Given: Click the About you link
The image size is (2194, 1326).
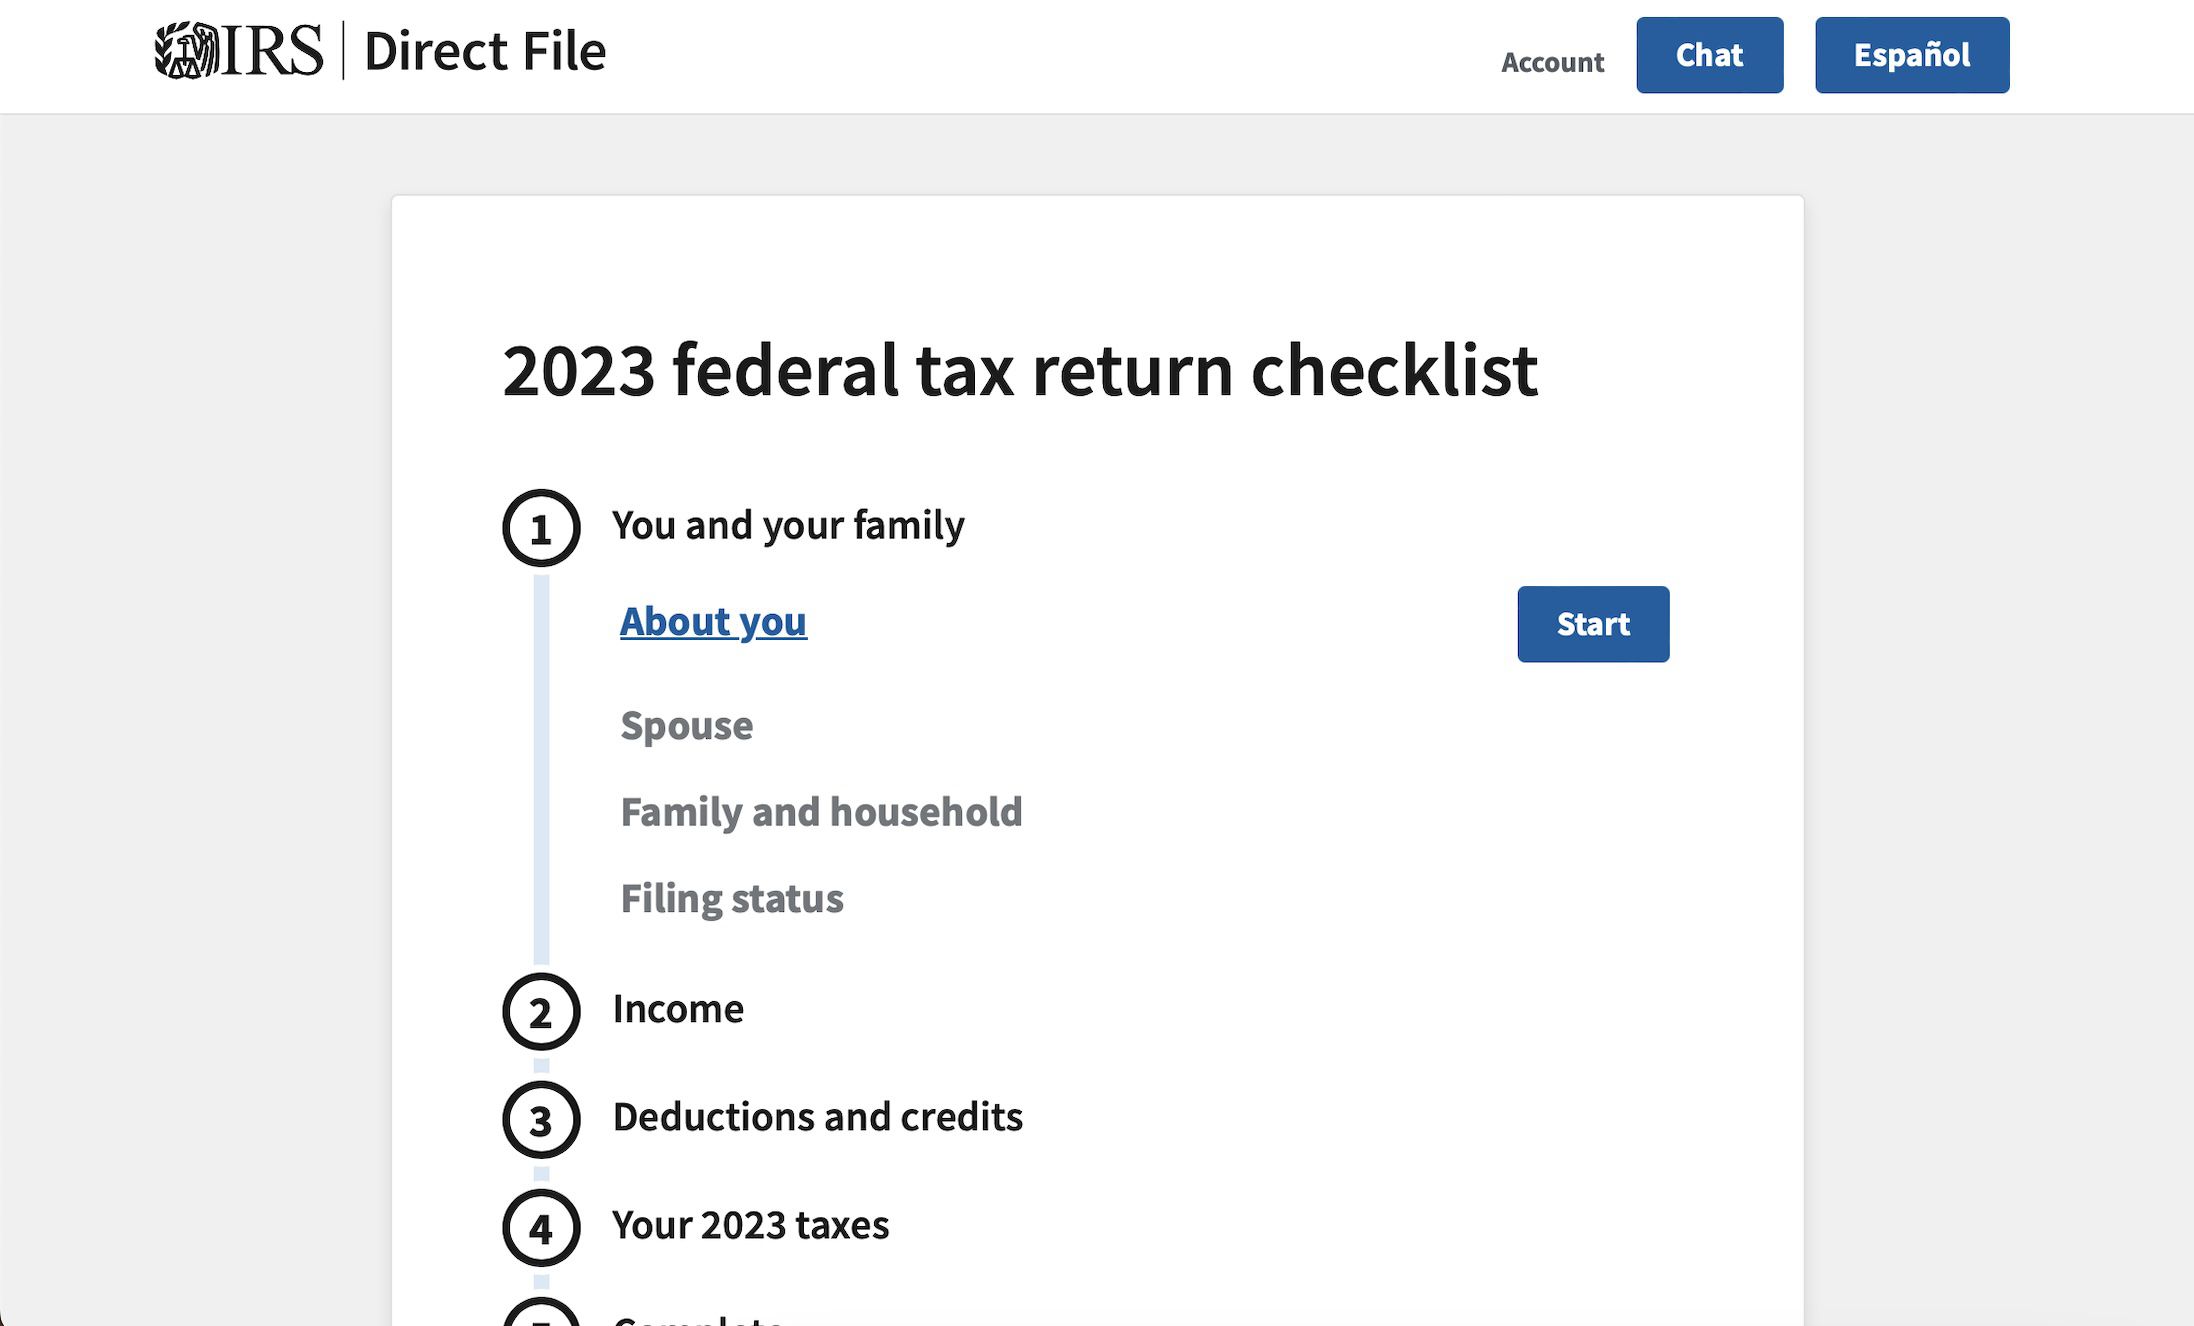Looking at the screenshot, I should click(x=711, y=621).
